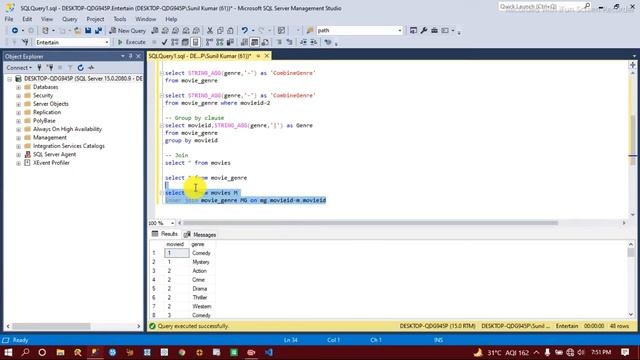Click the Decrease Indent icon
640x360 pixels.
(303, 42)
